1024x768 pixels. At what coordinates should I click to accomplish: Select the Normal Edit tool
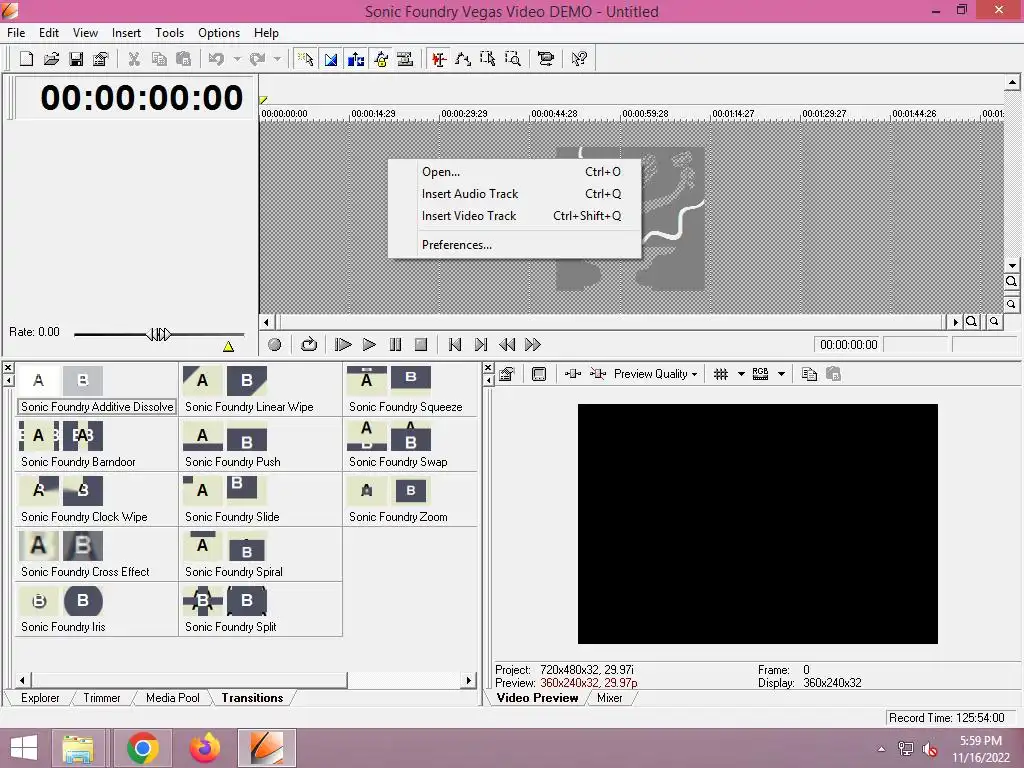coord(438,59)
